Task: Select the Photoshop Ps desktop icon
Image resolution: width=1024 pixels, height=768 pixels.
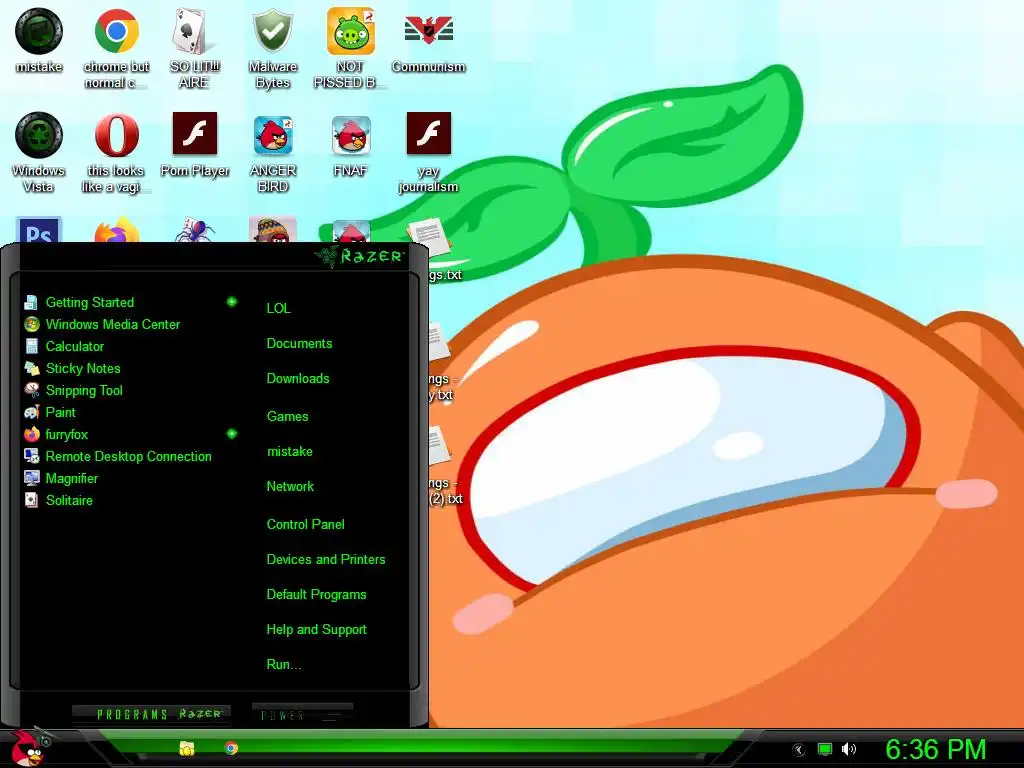Action: pos(39,230)
